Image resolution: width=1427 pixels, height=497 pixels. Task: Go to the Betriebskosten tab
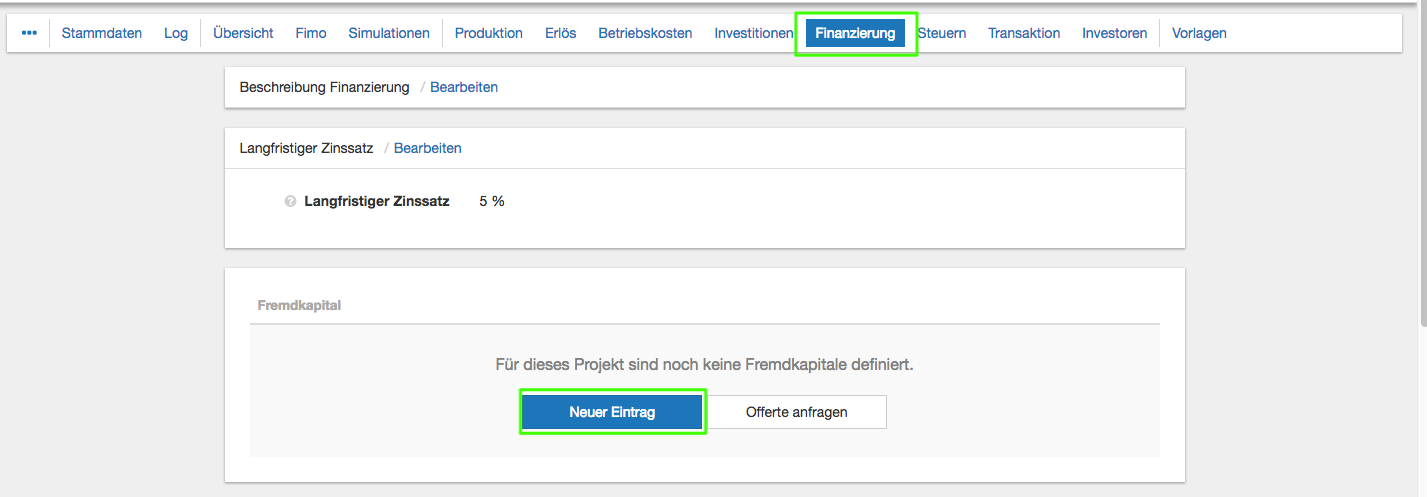click(x=645, y=33)
